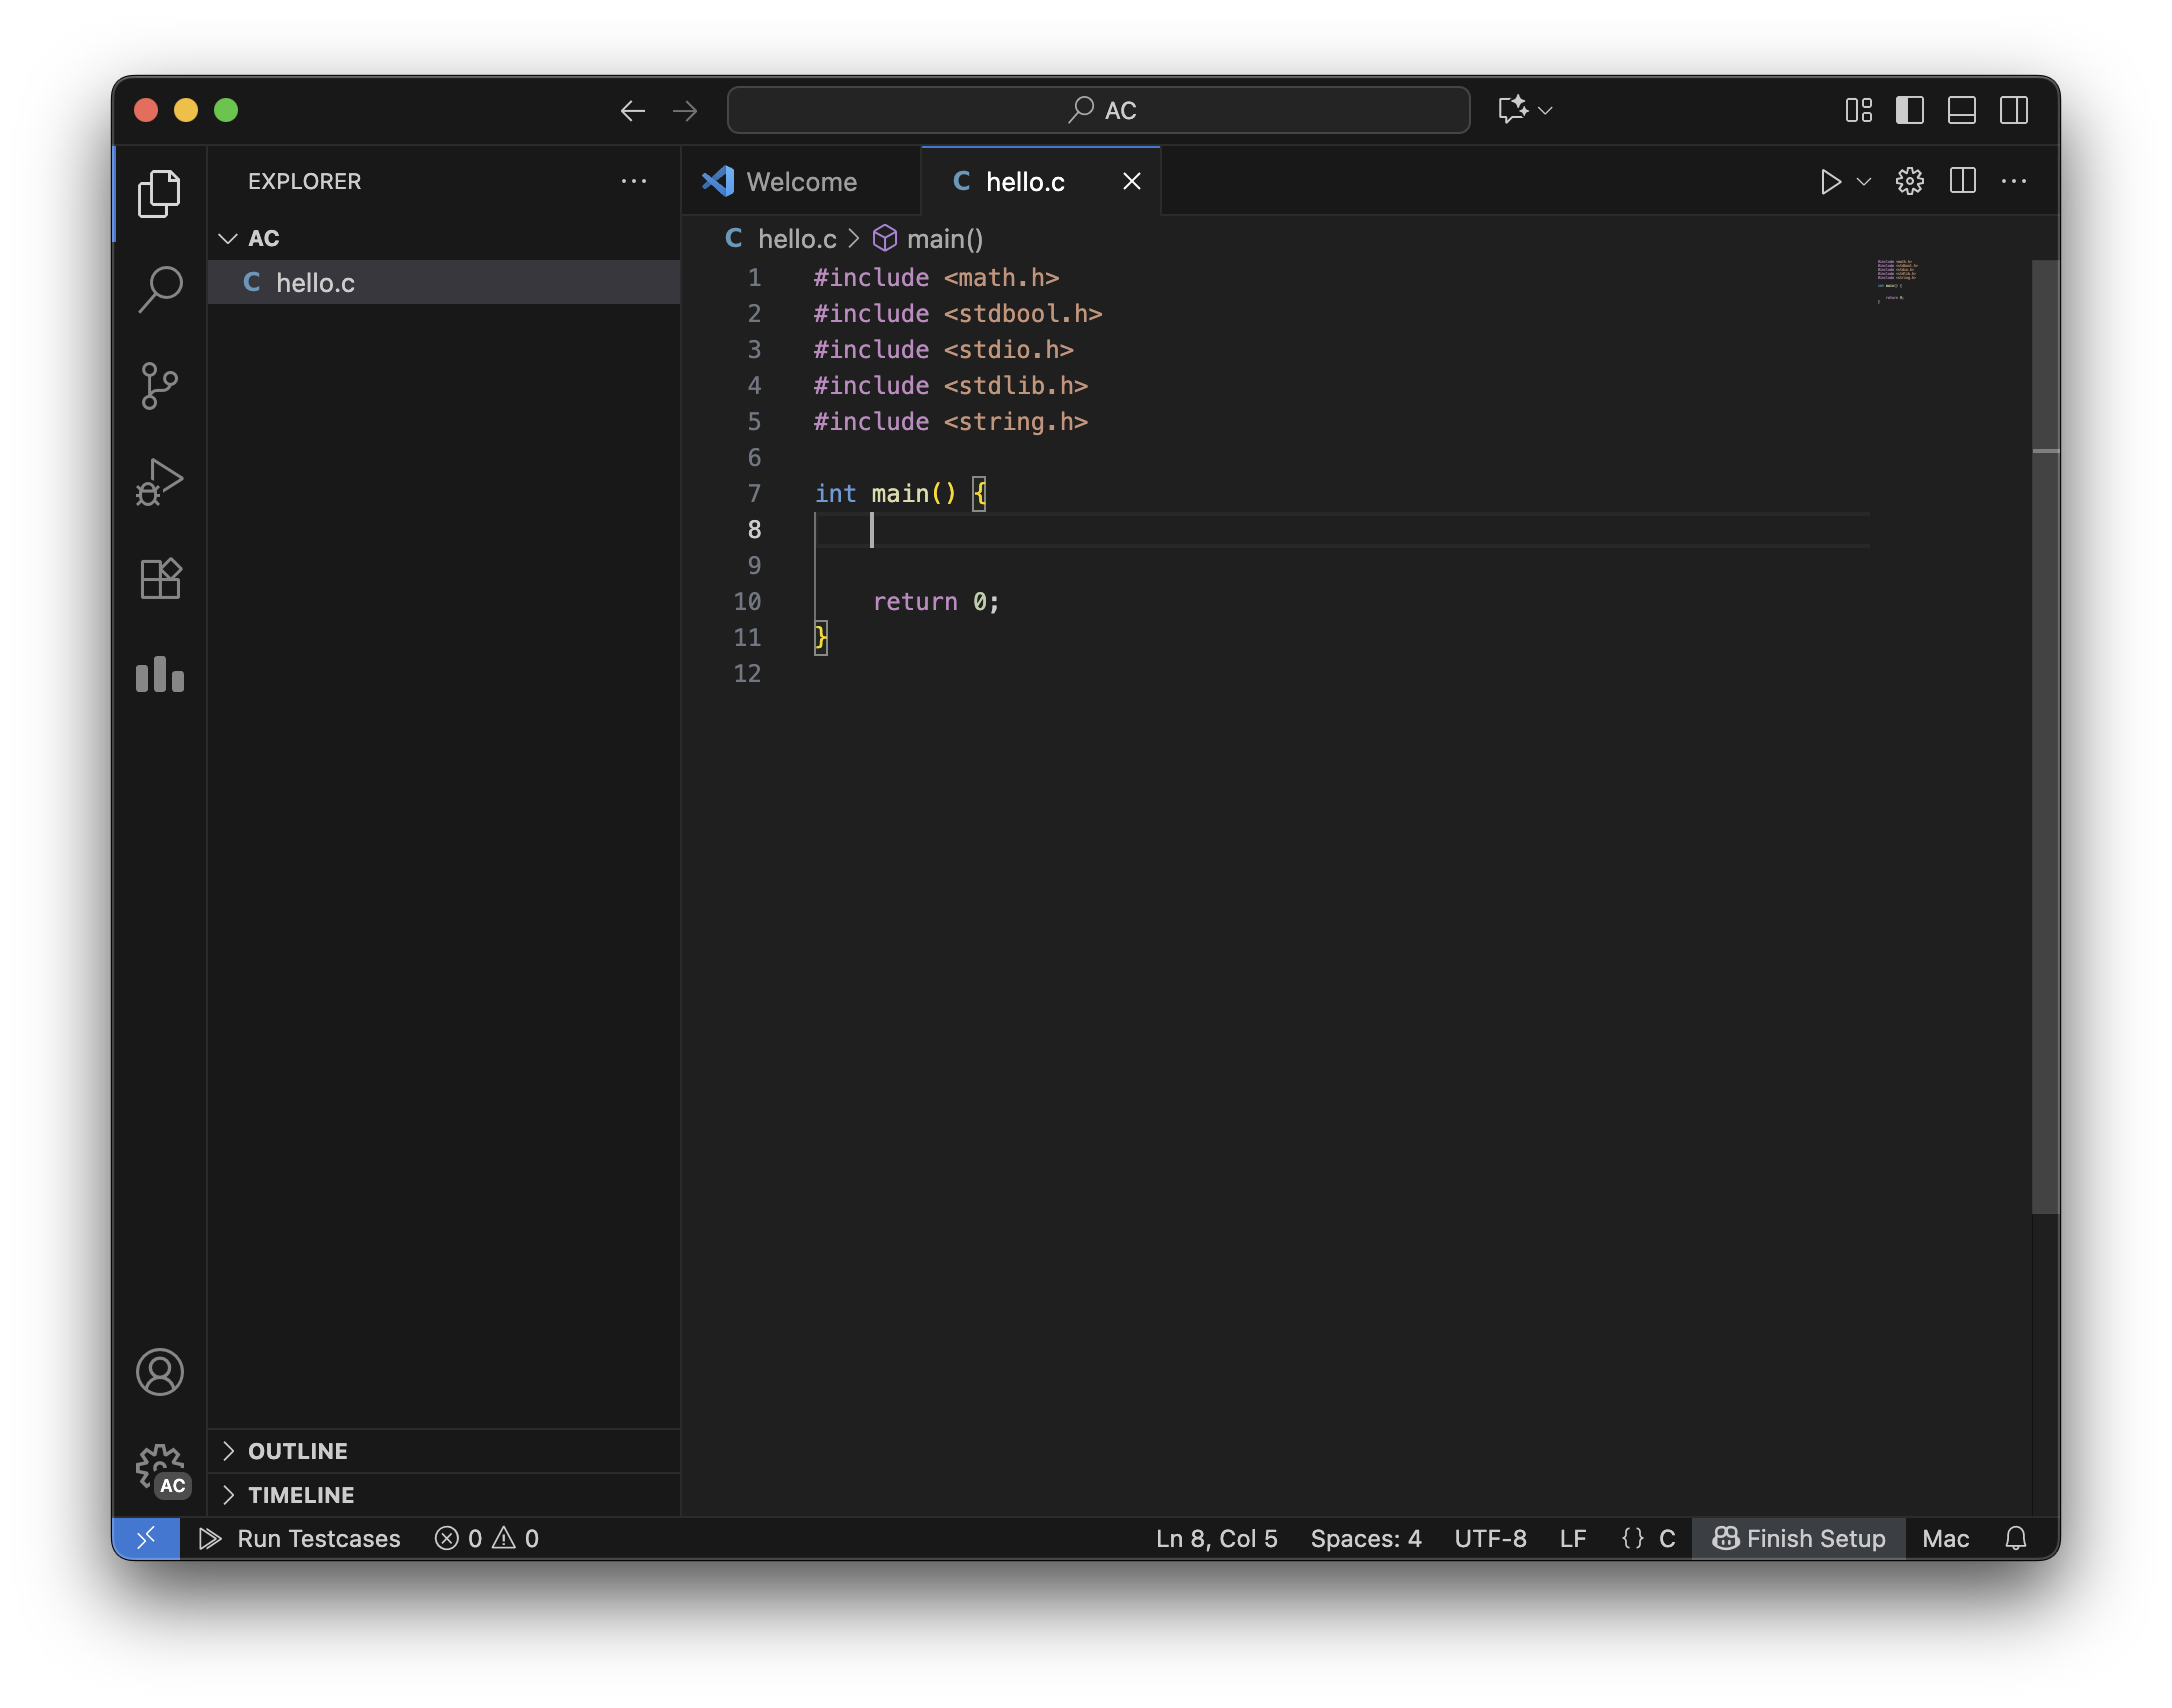This screenshot has width=2172, height=1708.
Task: Open the Extensions view
Action: click(x=160, y=578)
